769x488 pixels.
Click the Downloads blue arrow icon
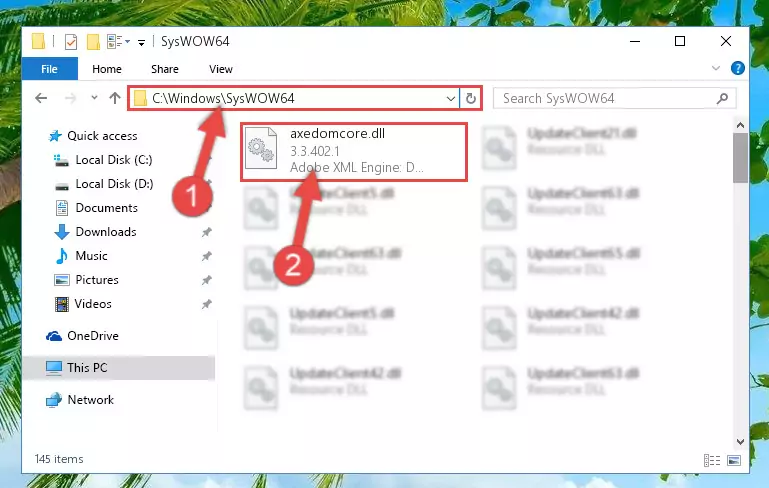click(62, 232)
